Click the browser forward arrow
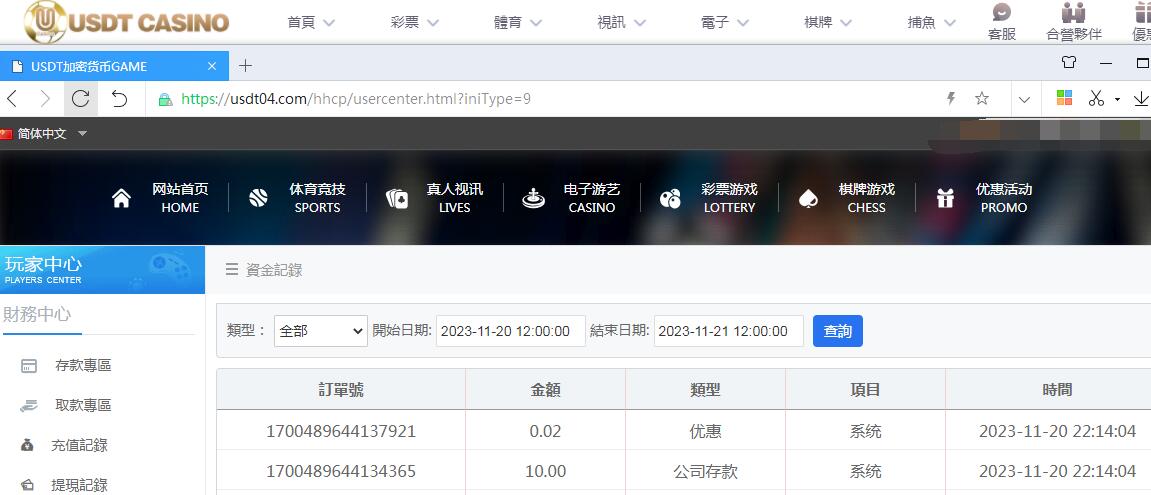The image size is (1151, 495). coord(46,98)
